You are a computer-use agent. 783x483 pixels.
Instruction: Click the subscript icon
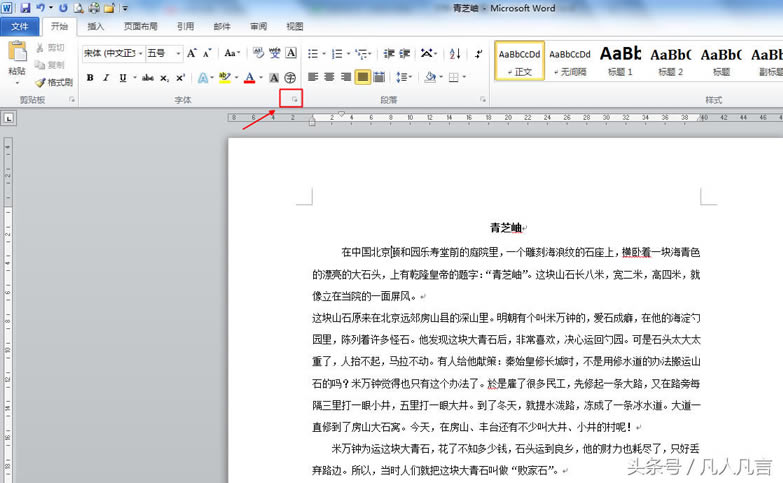(x=164, y=77)
